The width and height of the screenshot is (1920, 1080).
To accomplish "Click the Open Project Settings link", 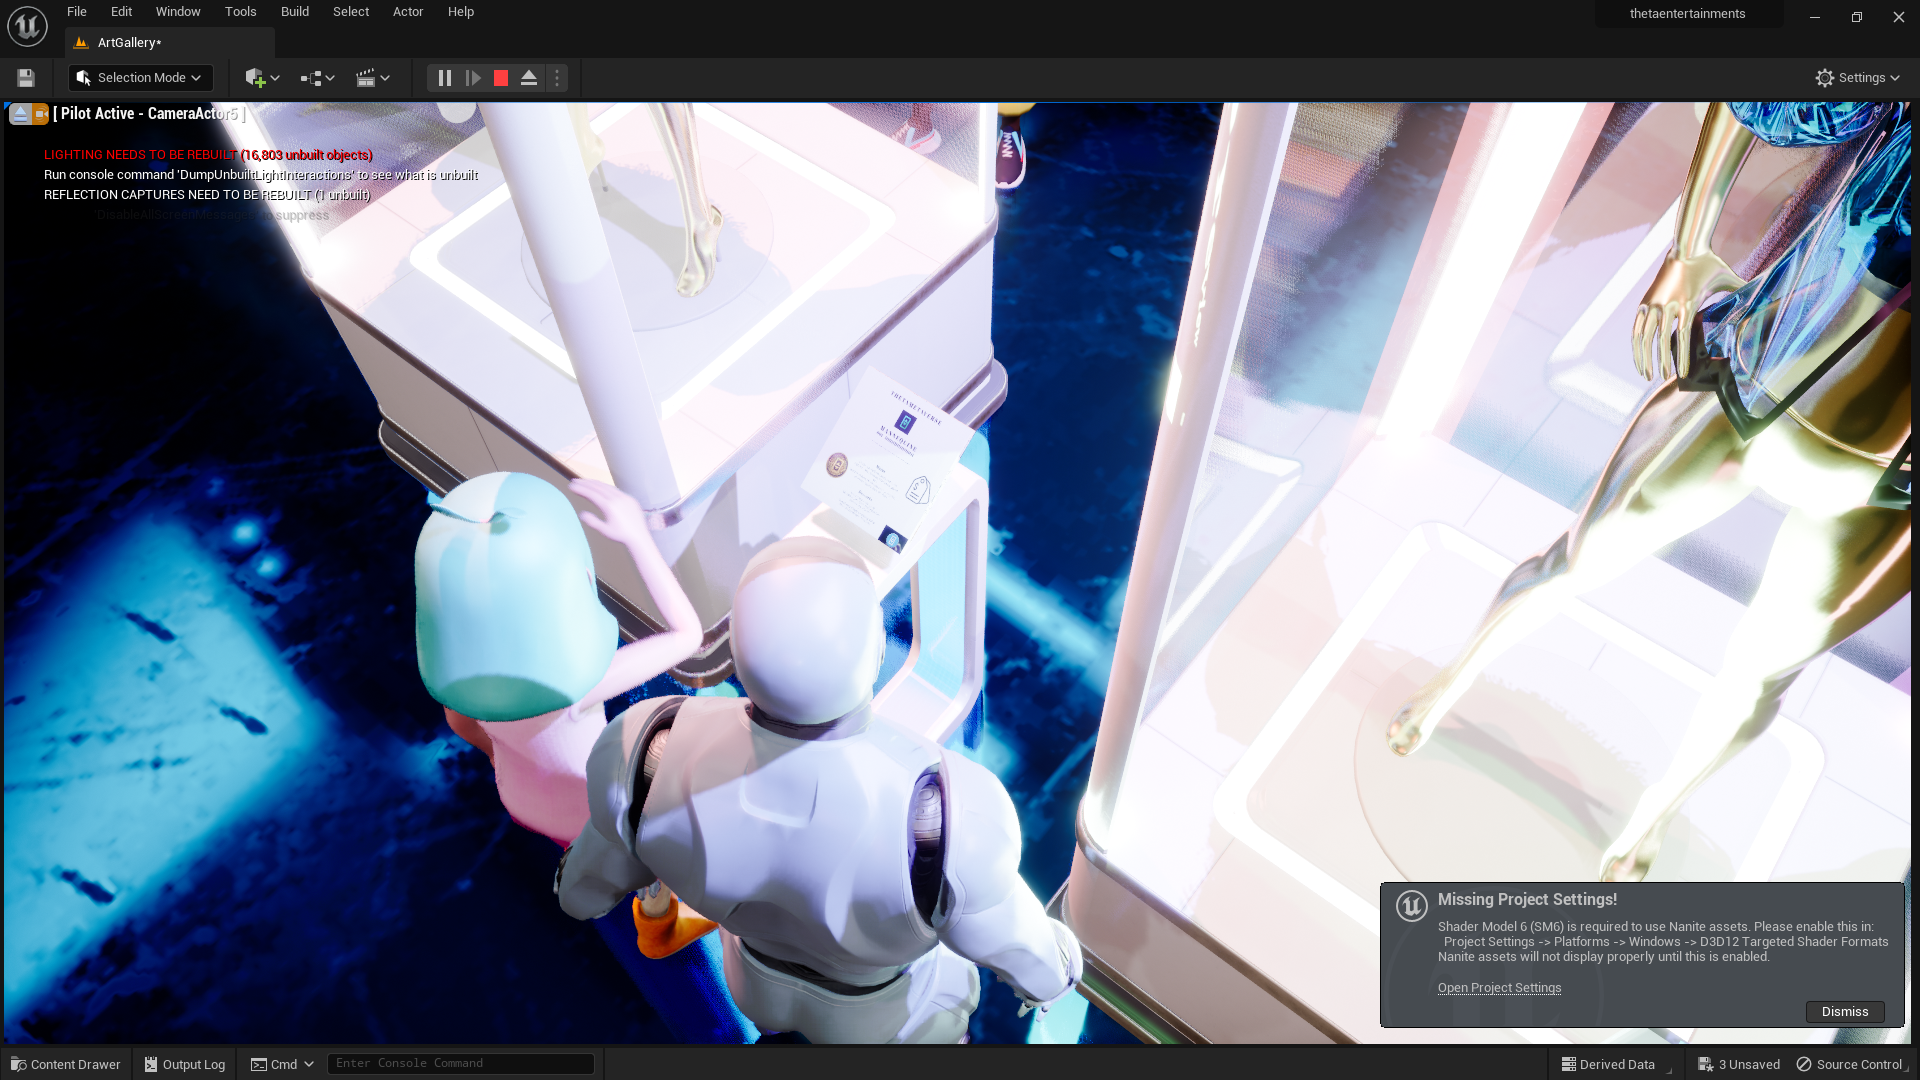I will tap(1499, 988).
